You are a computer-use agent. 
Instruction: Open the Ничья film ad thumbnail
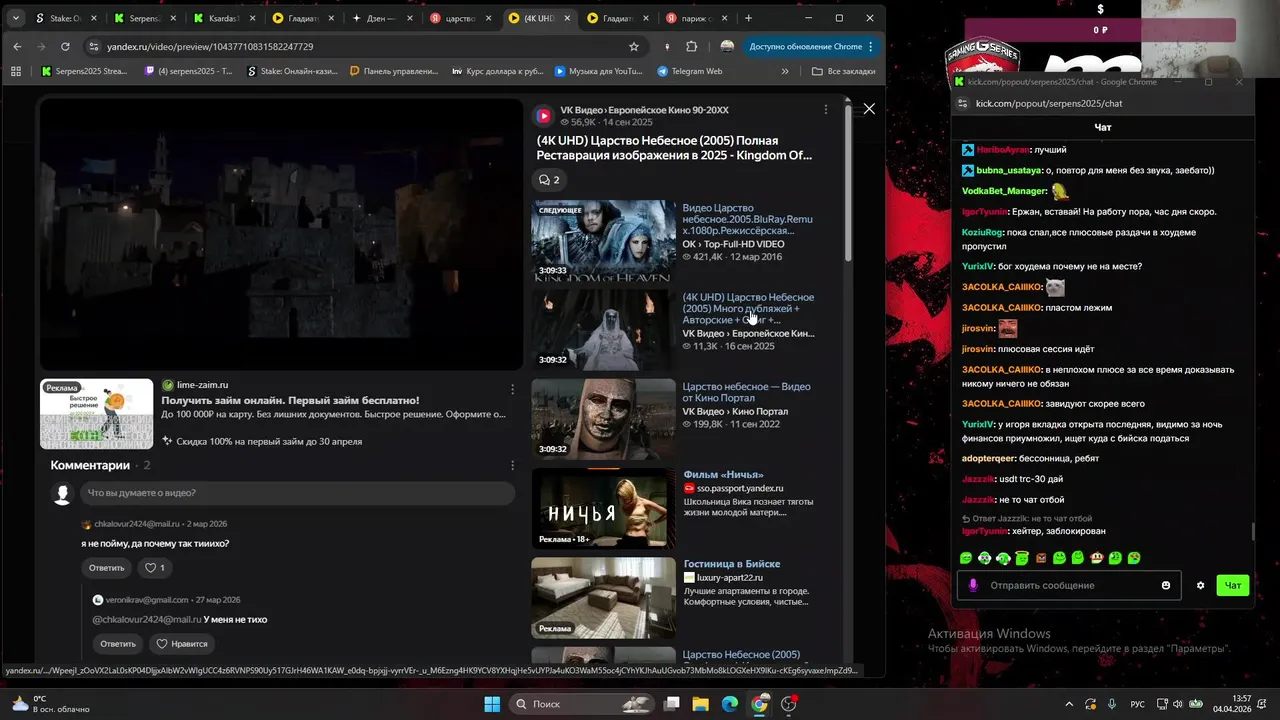click(x=603, y=509)
